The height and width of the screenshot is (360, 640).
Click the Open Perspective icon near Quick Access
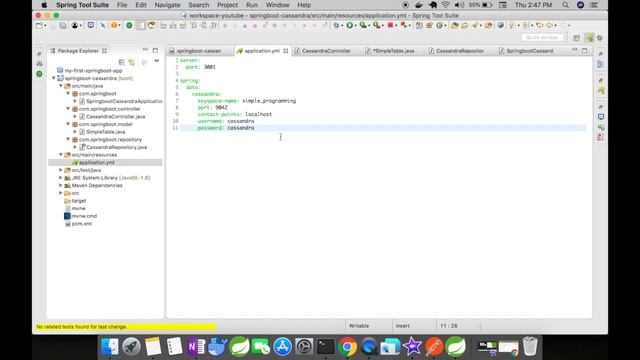coord(576,38)
